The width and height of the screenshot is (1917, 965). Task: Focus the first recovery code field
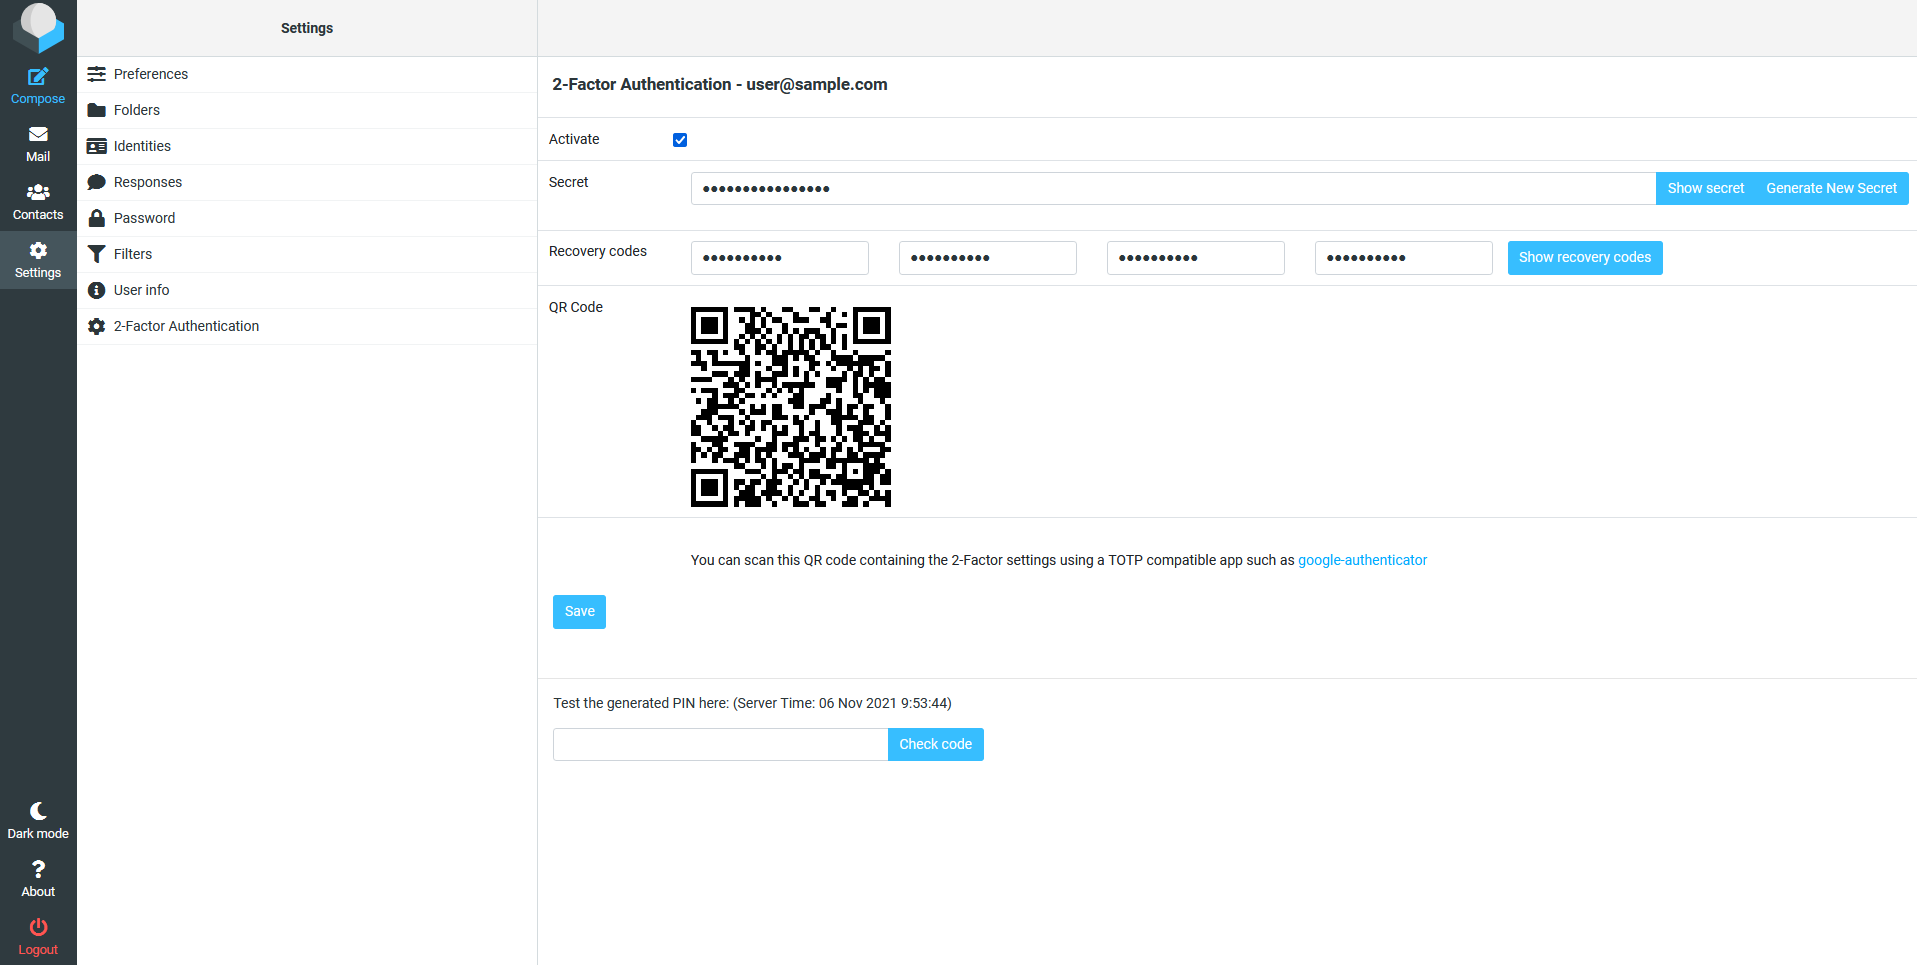point(780,257)
